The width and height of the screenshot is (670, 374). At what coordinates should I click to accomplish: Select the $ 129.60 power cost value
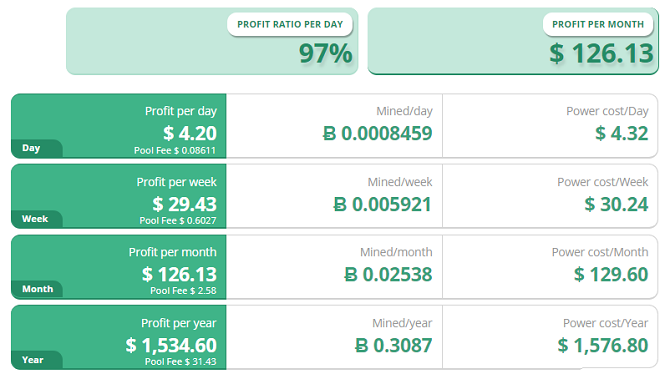611,274
